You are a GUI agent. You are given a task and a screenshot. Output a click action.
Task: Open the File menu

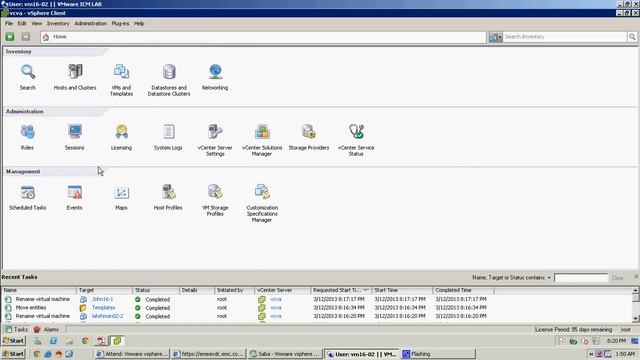point(9,24)
